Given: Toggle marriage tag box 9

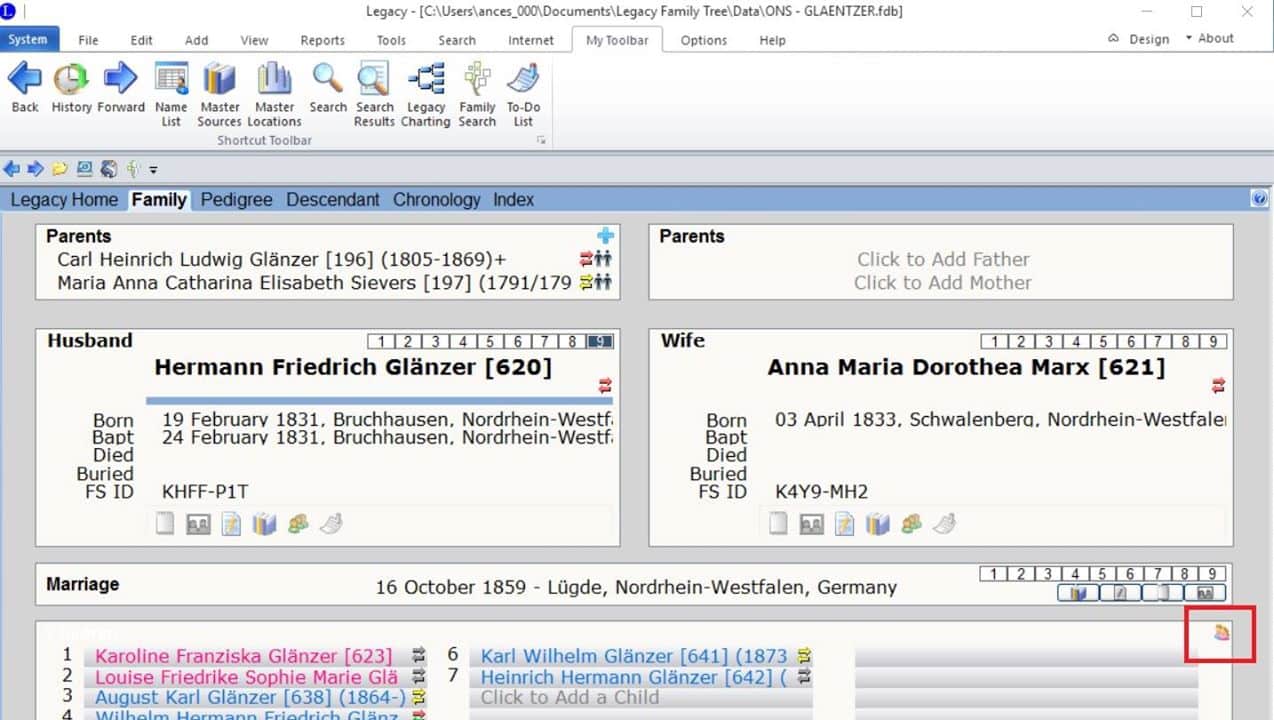Looking at the screenshot, I should (x=1212, y=574).
